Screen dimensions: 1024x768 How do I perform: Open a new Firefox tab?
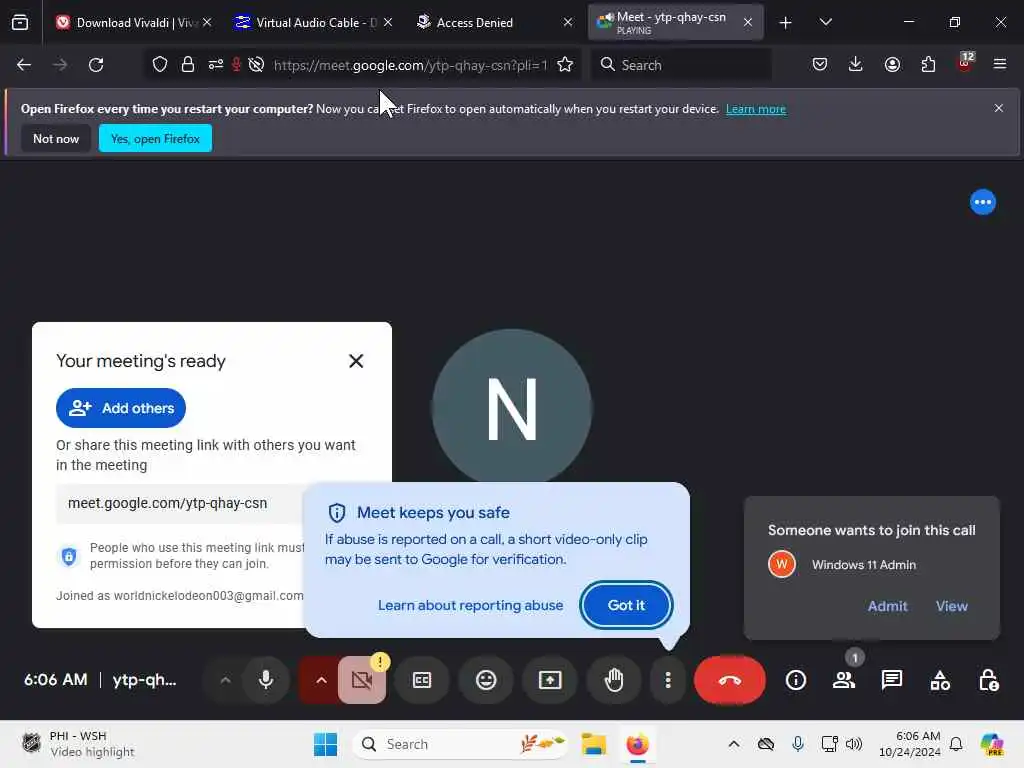[785, 22]
